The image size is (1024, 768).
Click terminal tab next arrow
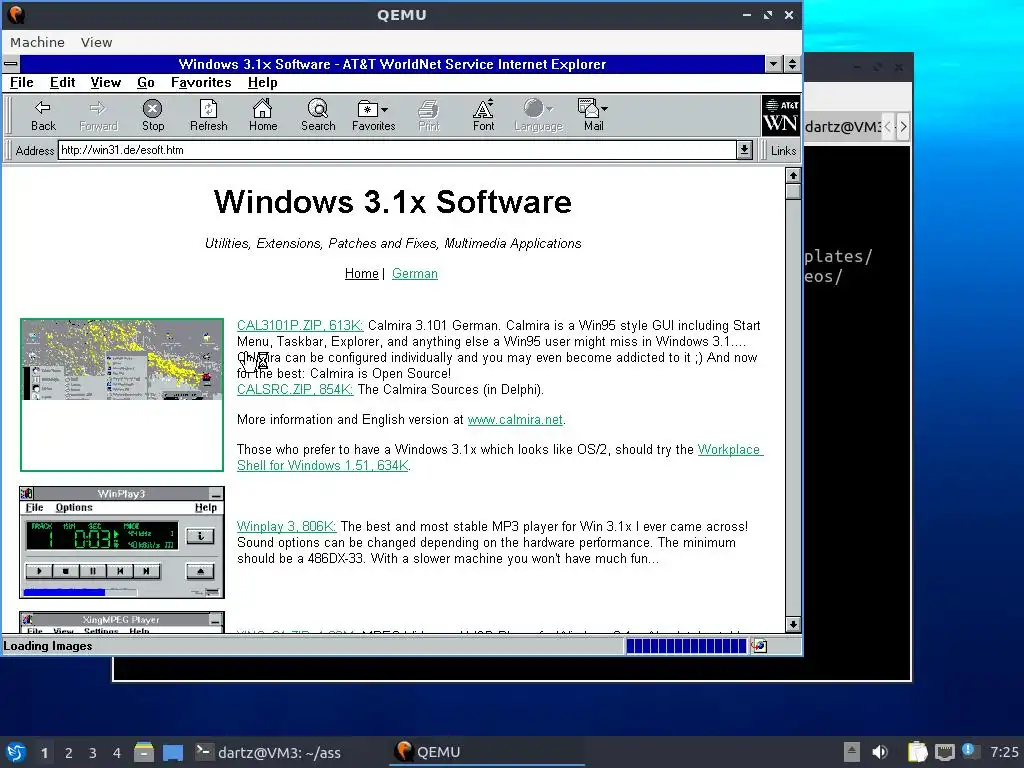[x=903, y=126]
